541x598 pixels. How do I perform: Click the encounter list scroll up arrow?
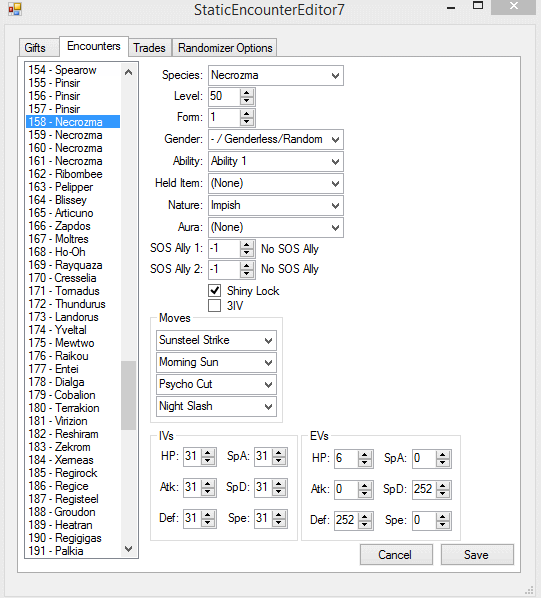(x=128, y=72)
